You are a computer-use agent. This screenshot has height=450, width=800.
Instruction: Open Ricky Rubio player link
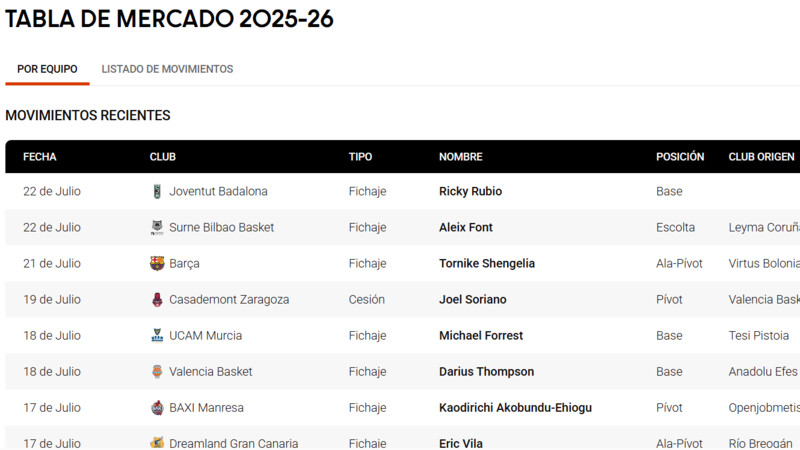[470, 191]
